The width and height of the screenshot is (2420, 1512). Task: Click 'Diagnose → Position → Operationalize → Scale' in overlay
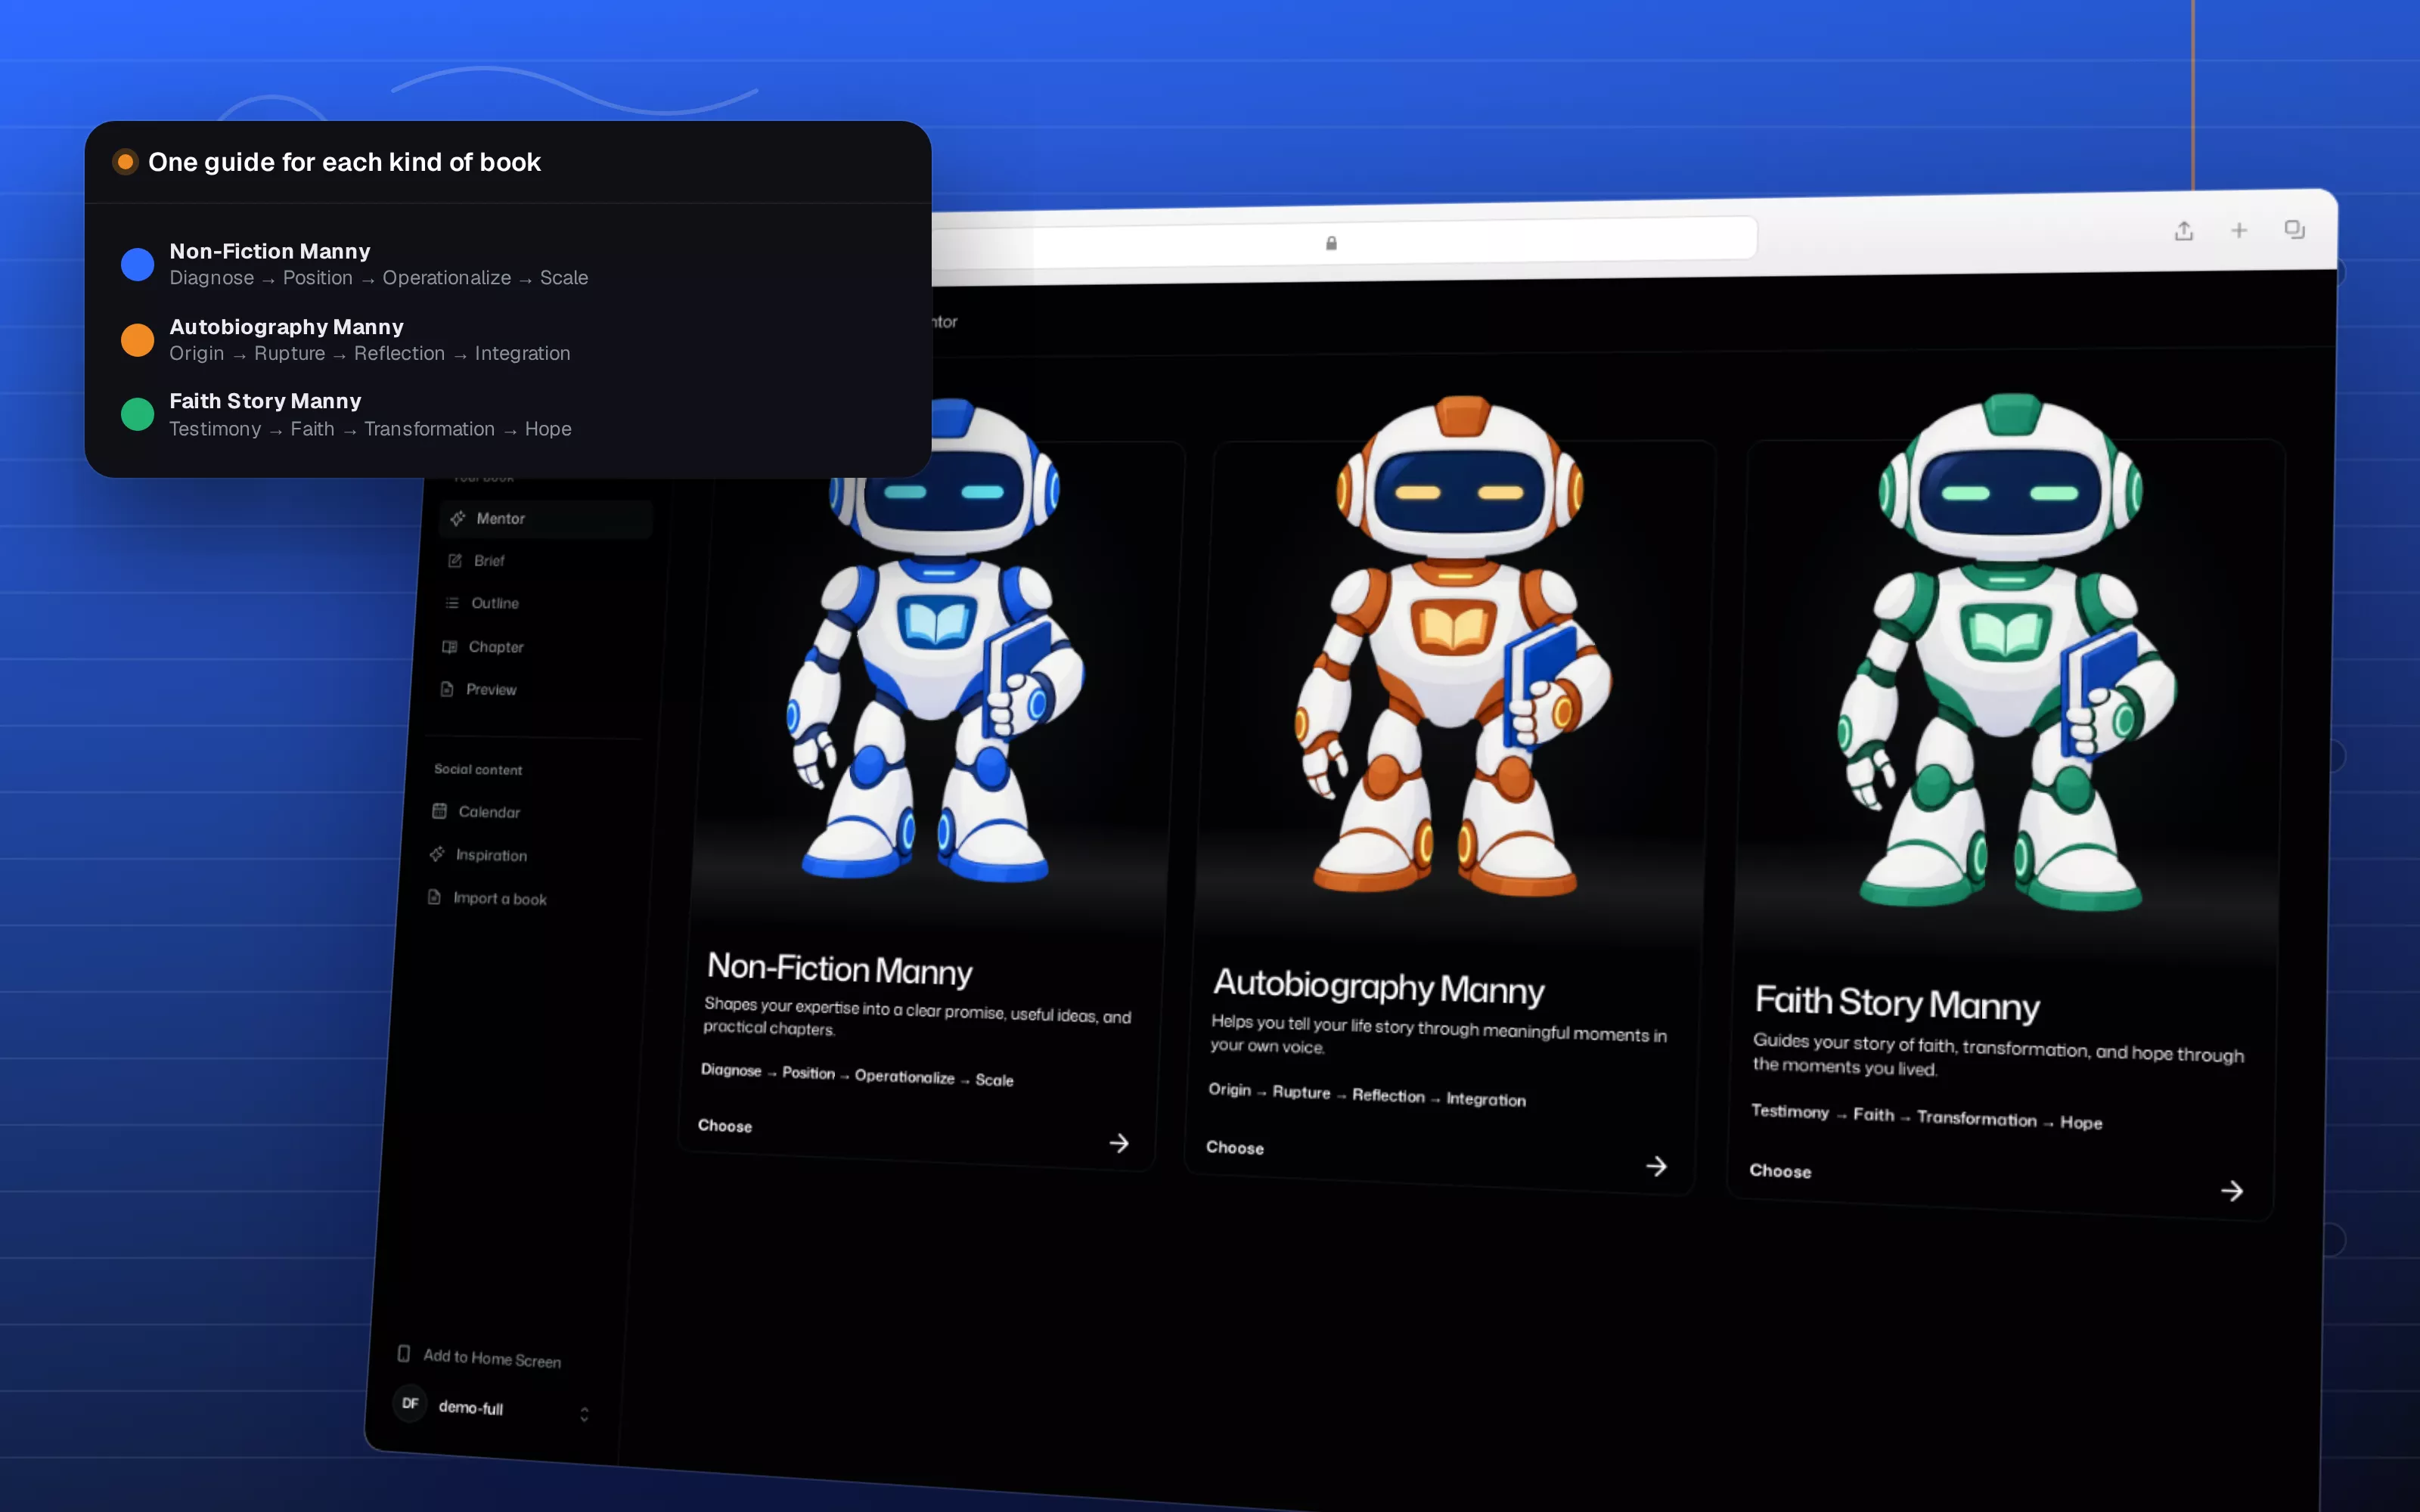[379, 278]
